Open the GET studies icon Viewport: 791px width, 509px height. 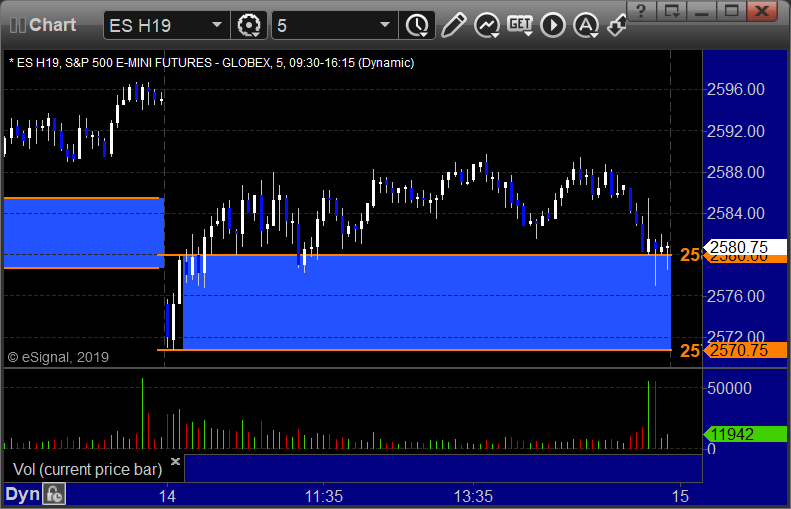520,25
